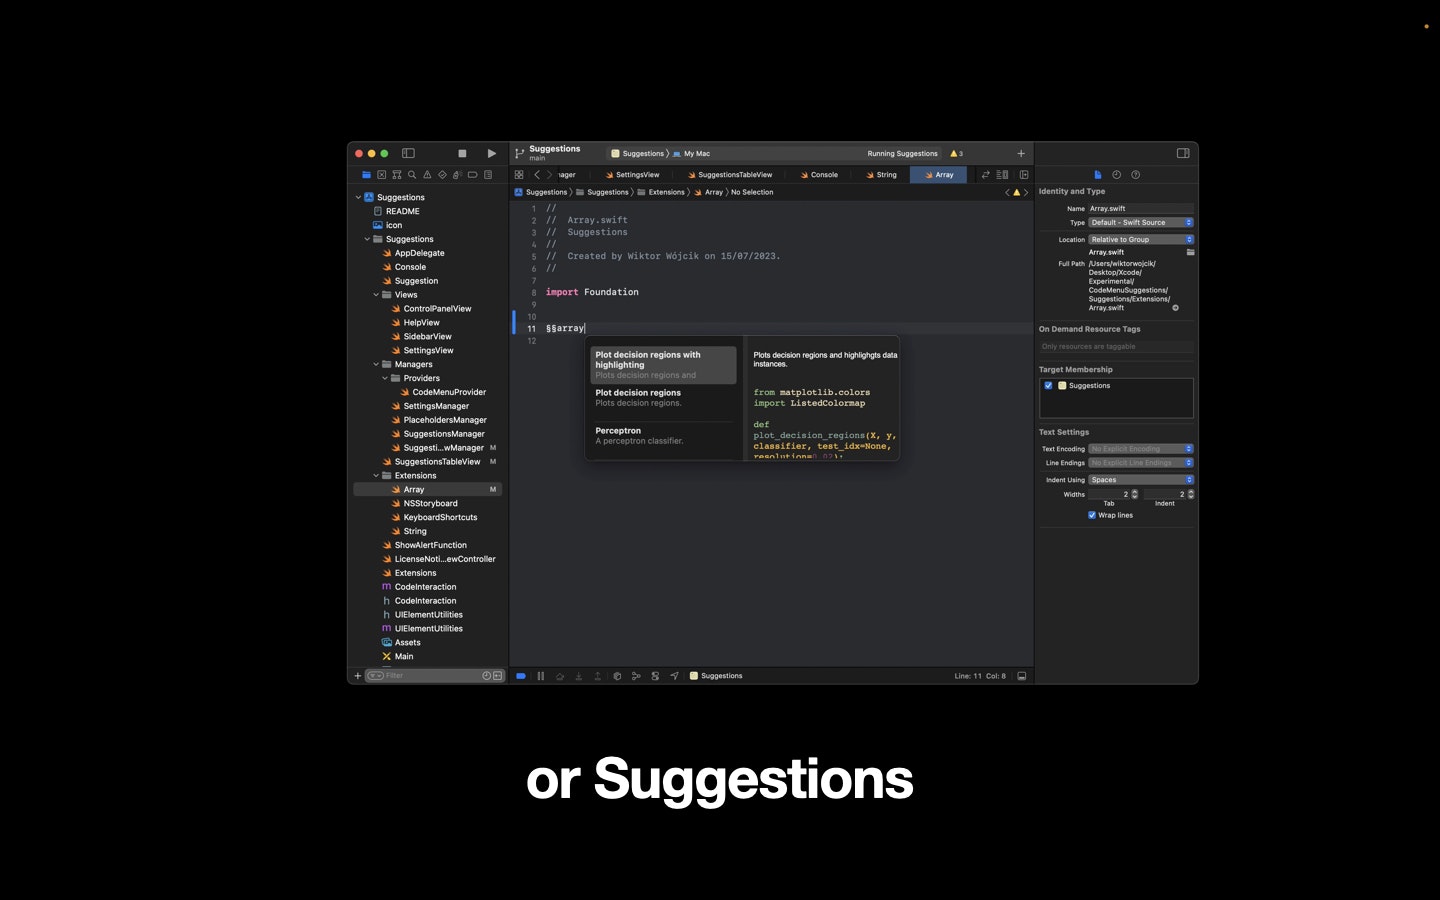Collapse the Suggestions project root
This screenshot has width=1440, height=900.
tap(358, 197)
